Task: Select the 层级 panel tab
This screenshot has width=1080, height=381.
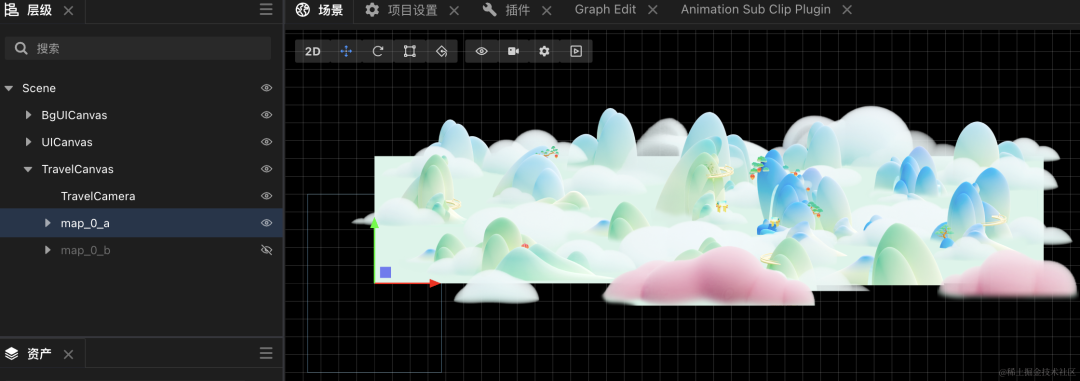Action: pyautogui.click(x=39, y=10)
